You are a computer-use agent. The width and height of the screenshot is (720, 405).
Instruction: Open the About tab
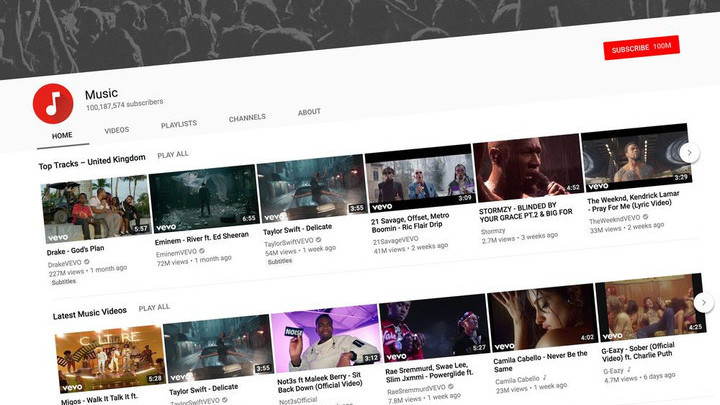tap(309, 112)
